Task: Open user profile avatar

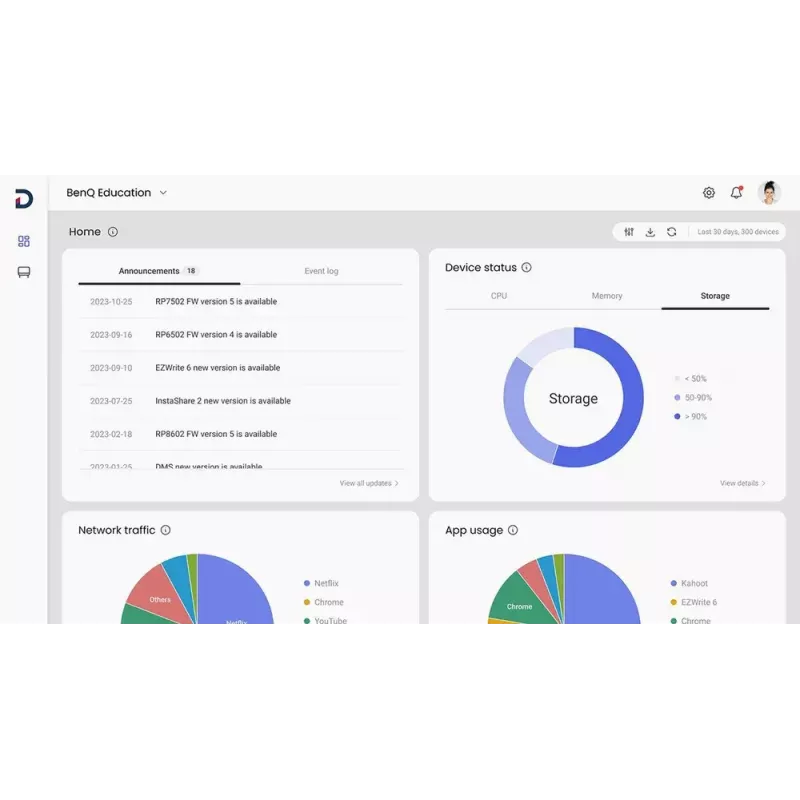Action: point(769,193)
